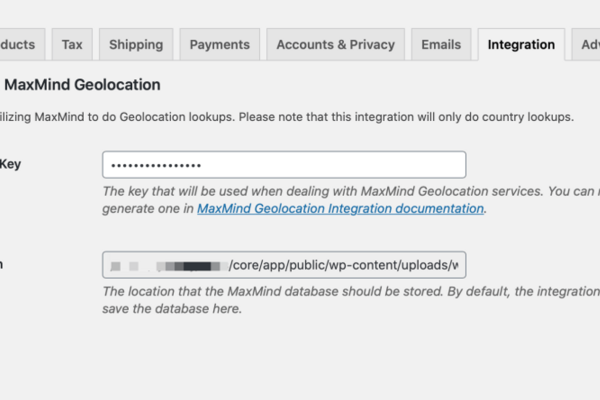The width and height of the screenshot is (600, 400).
Task: Click the MaxMind Geolocation section heading
Action: coord(82,85)
